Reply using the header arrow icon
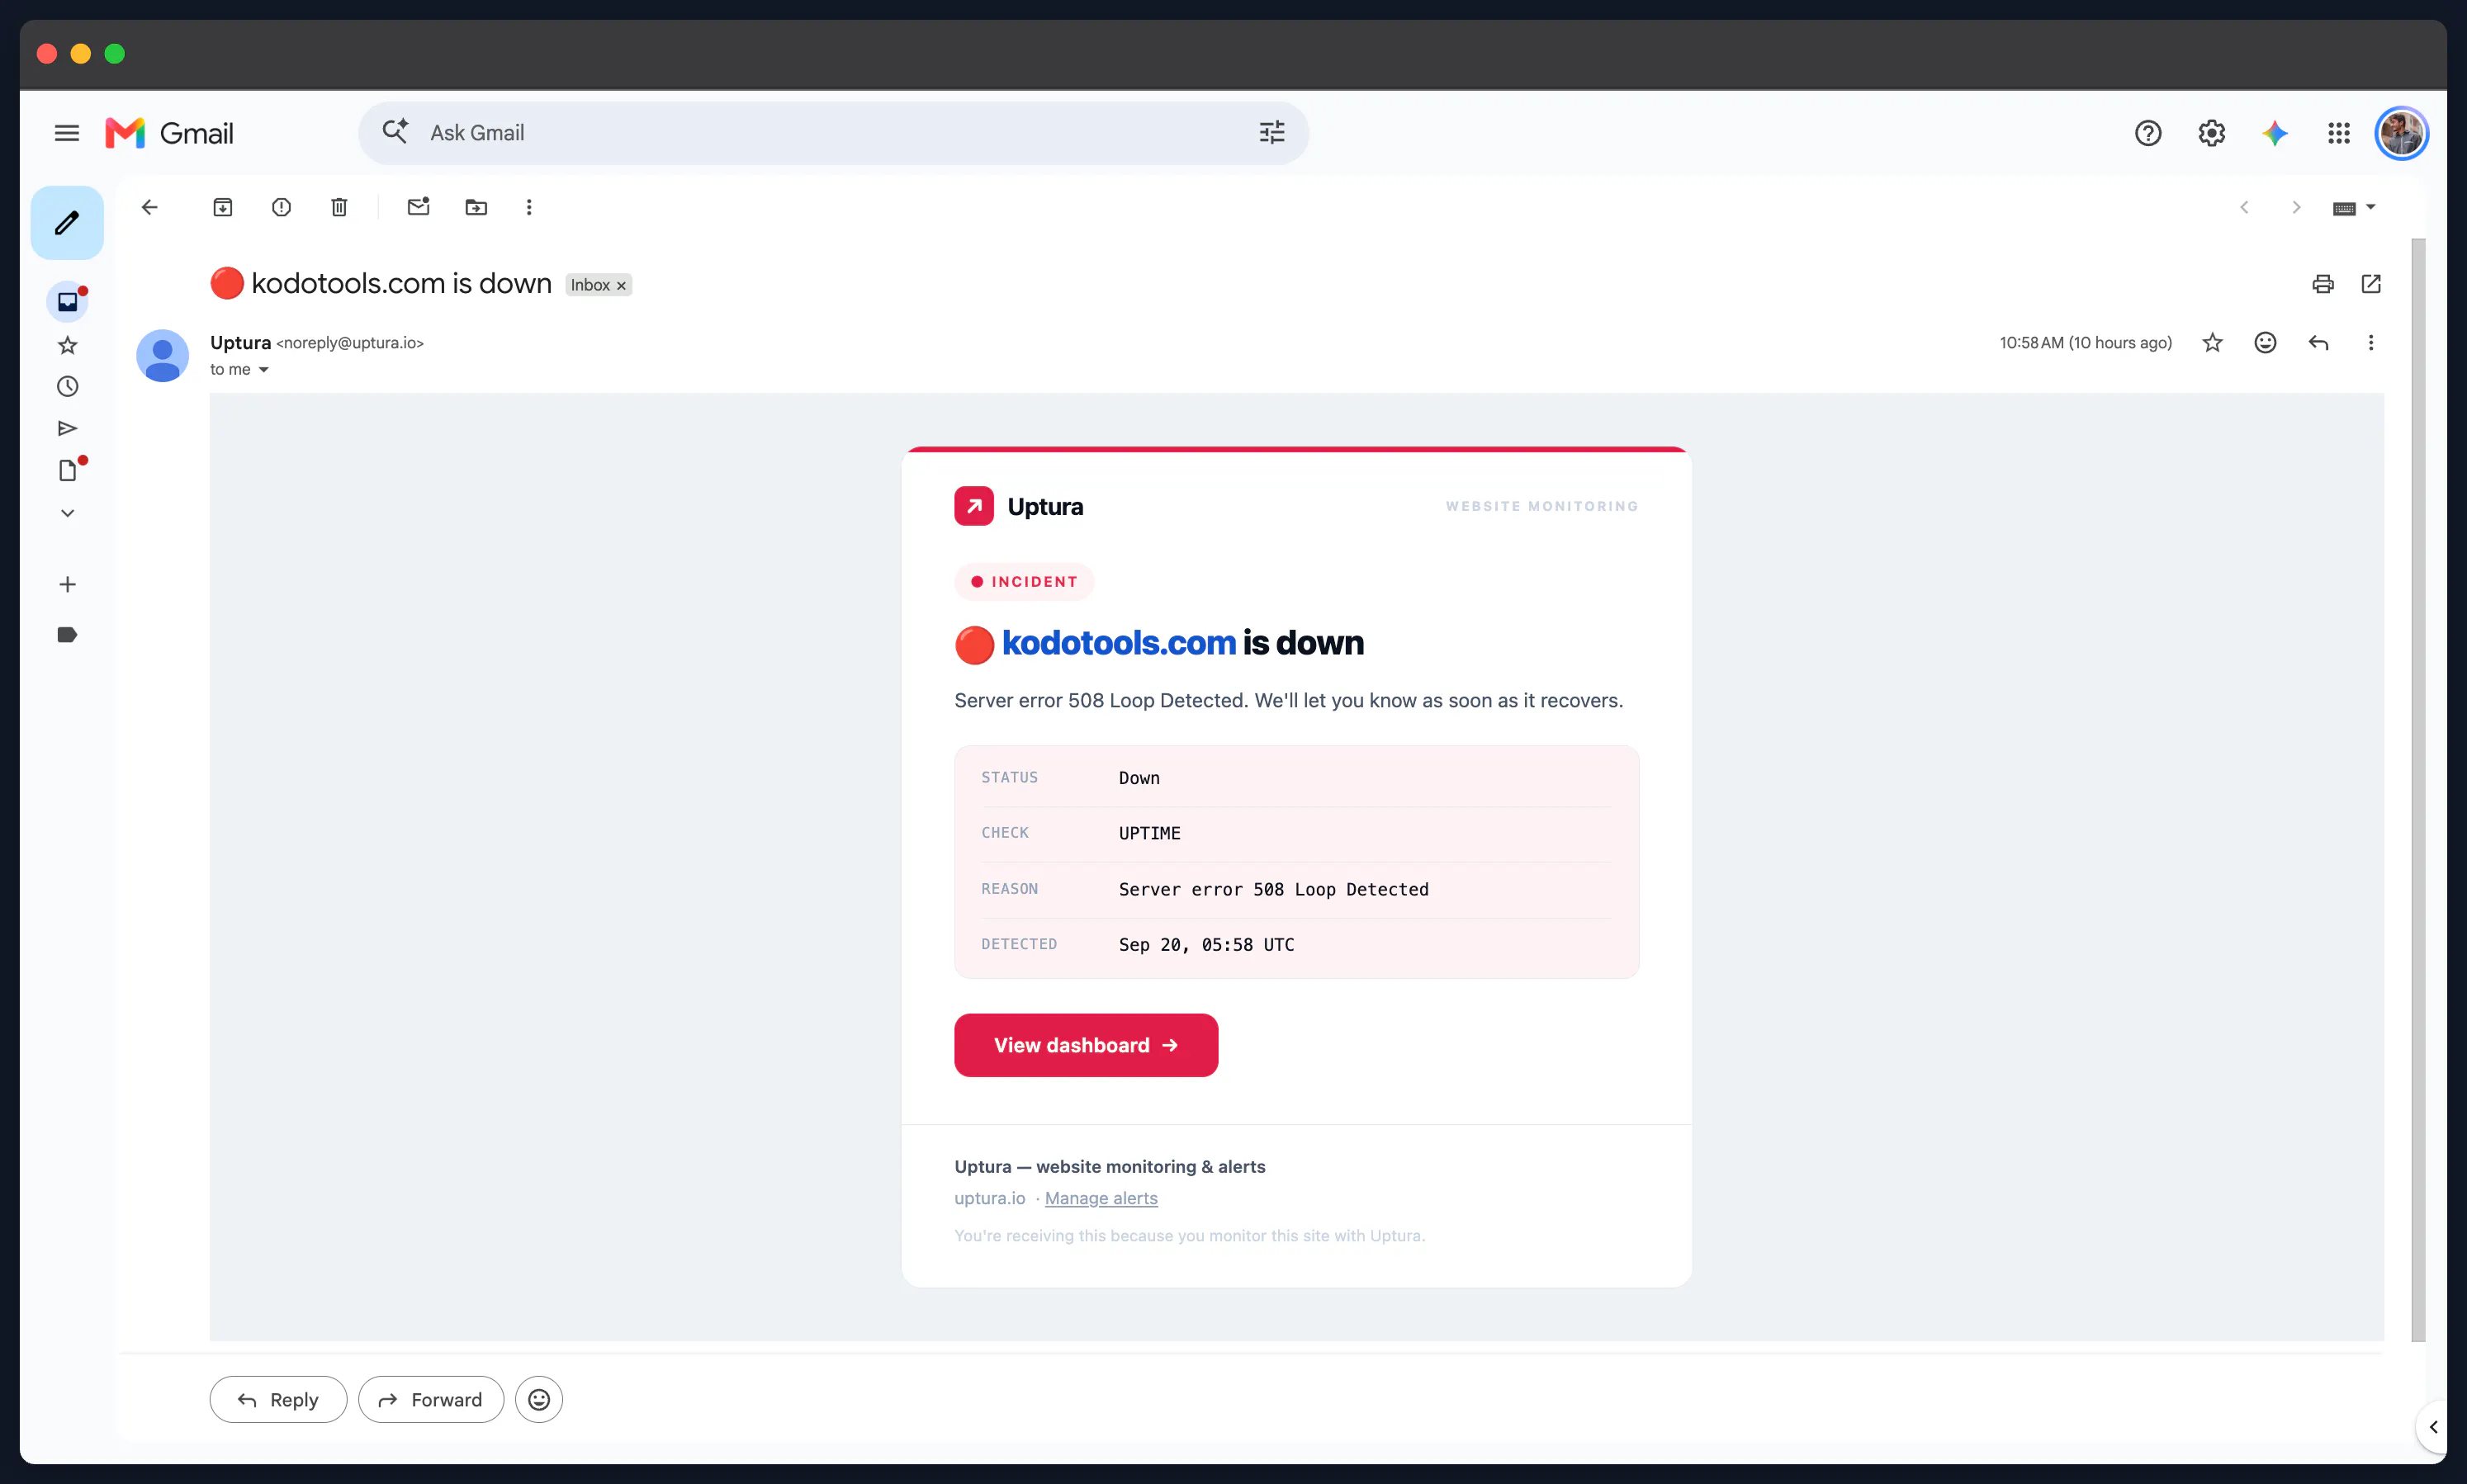Screen dimensions: 2467x1484 pos(2319,343)
